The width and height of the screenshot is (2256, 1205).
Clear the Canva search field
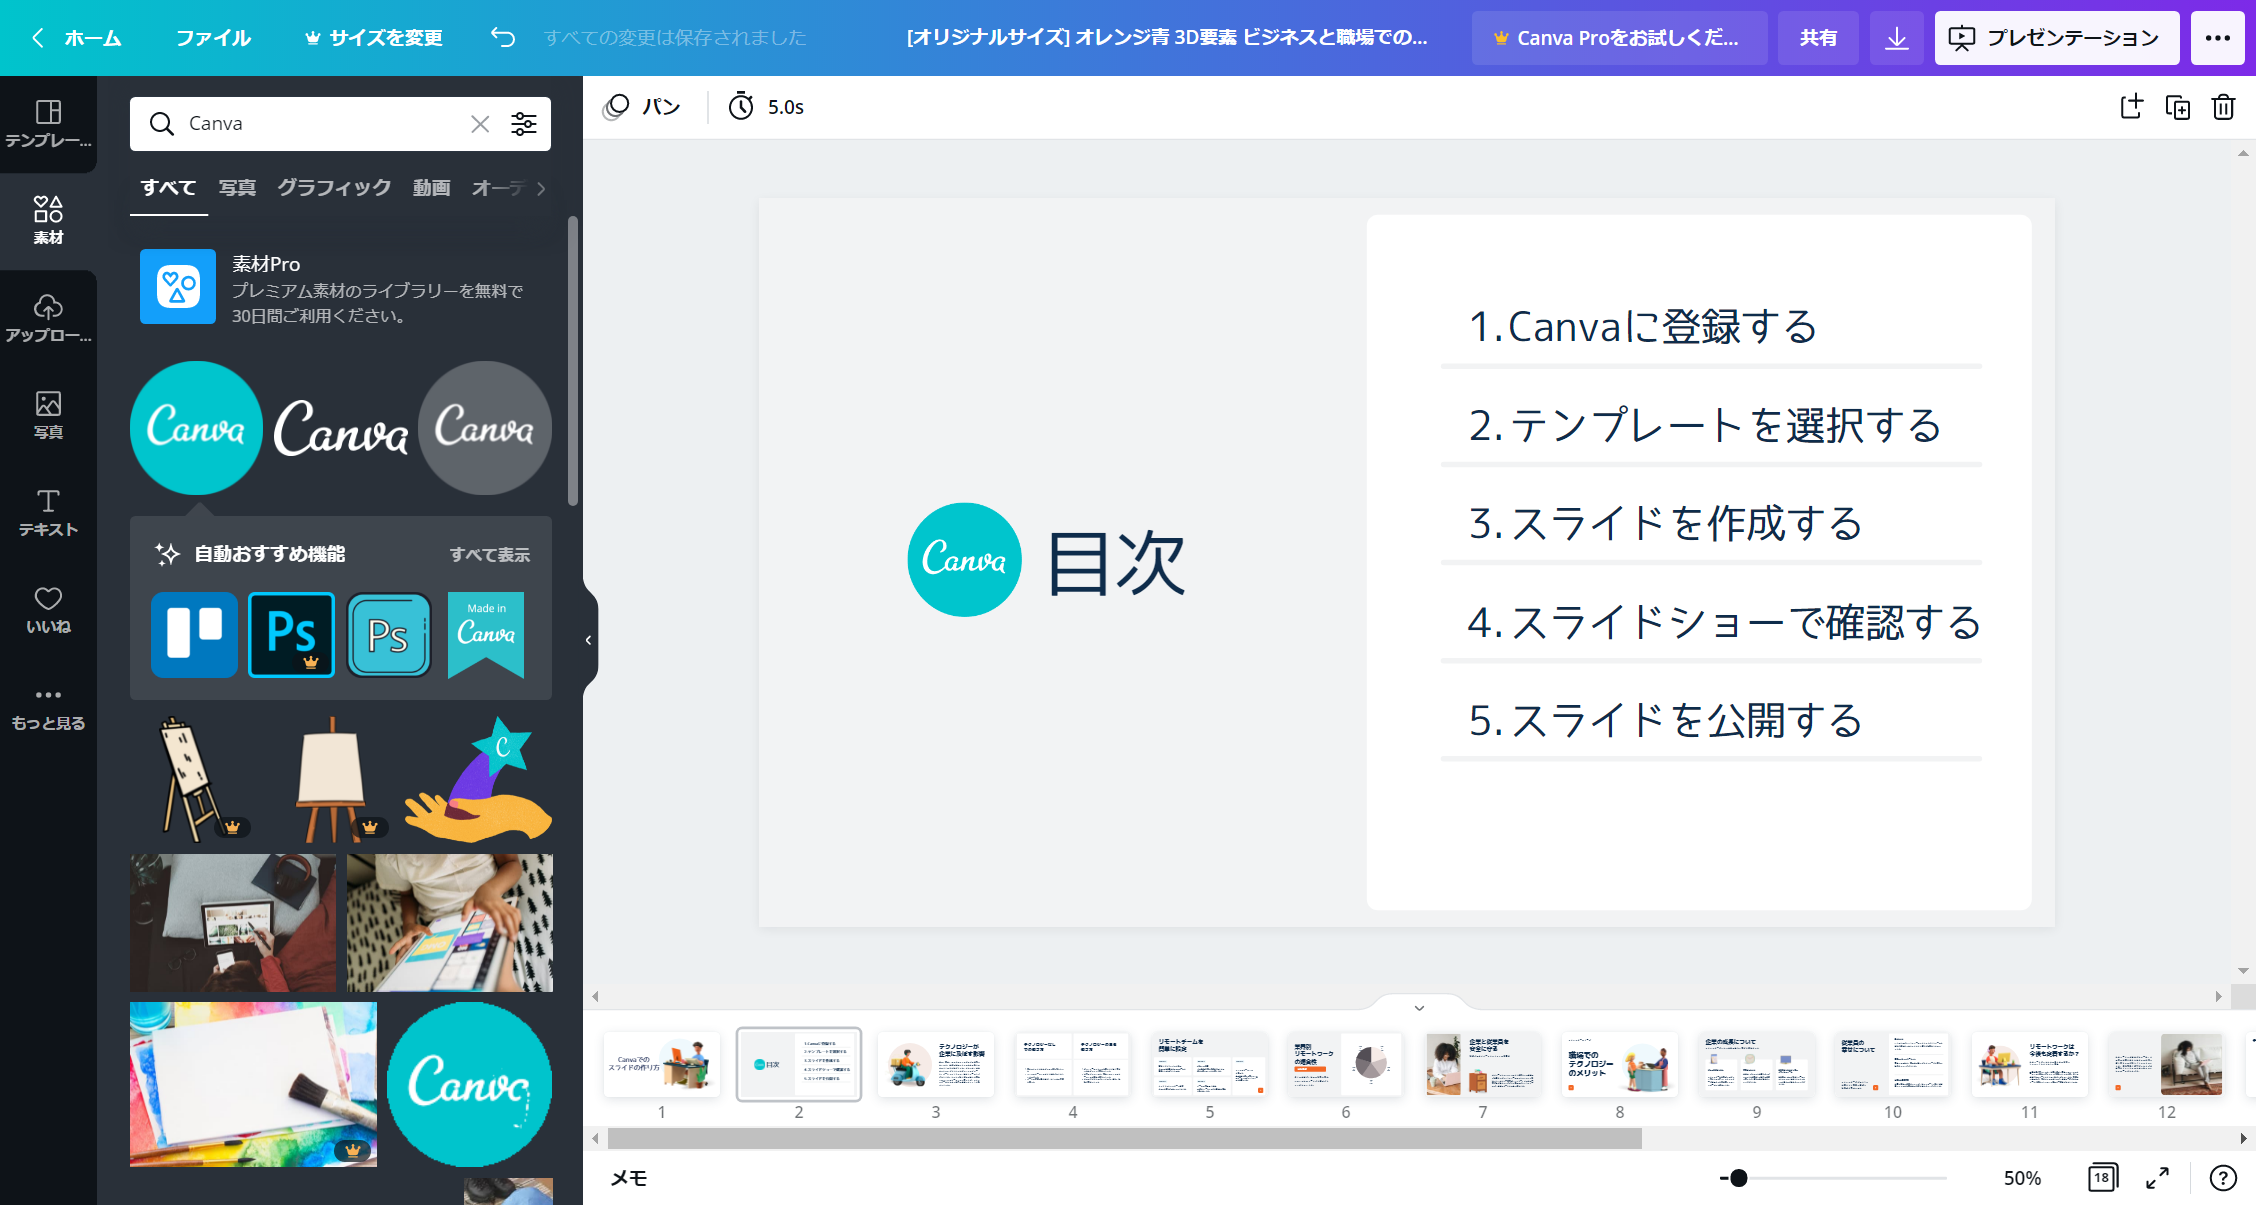tap(480, 124)
